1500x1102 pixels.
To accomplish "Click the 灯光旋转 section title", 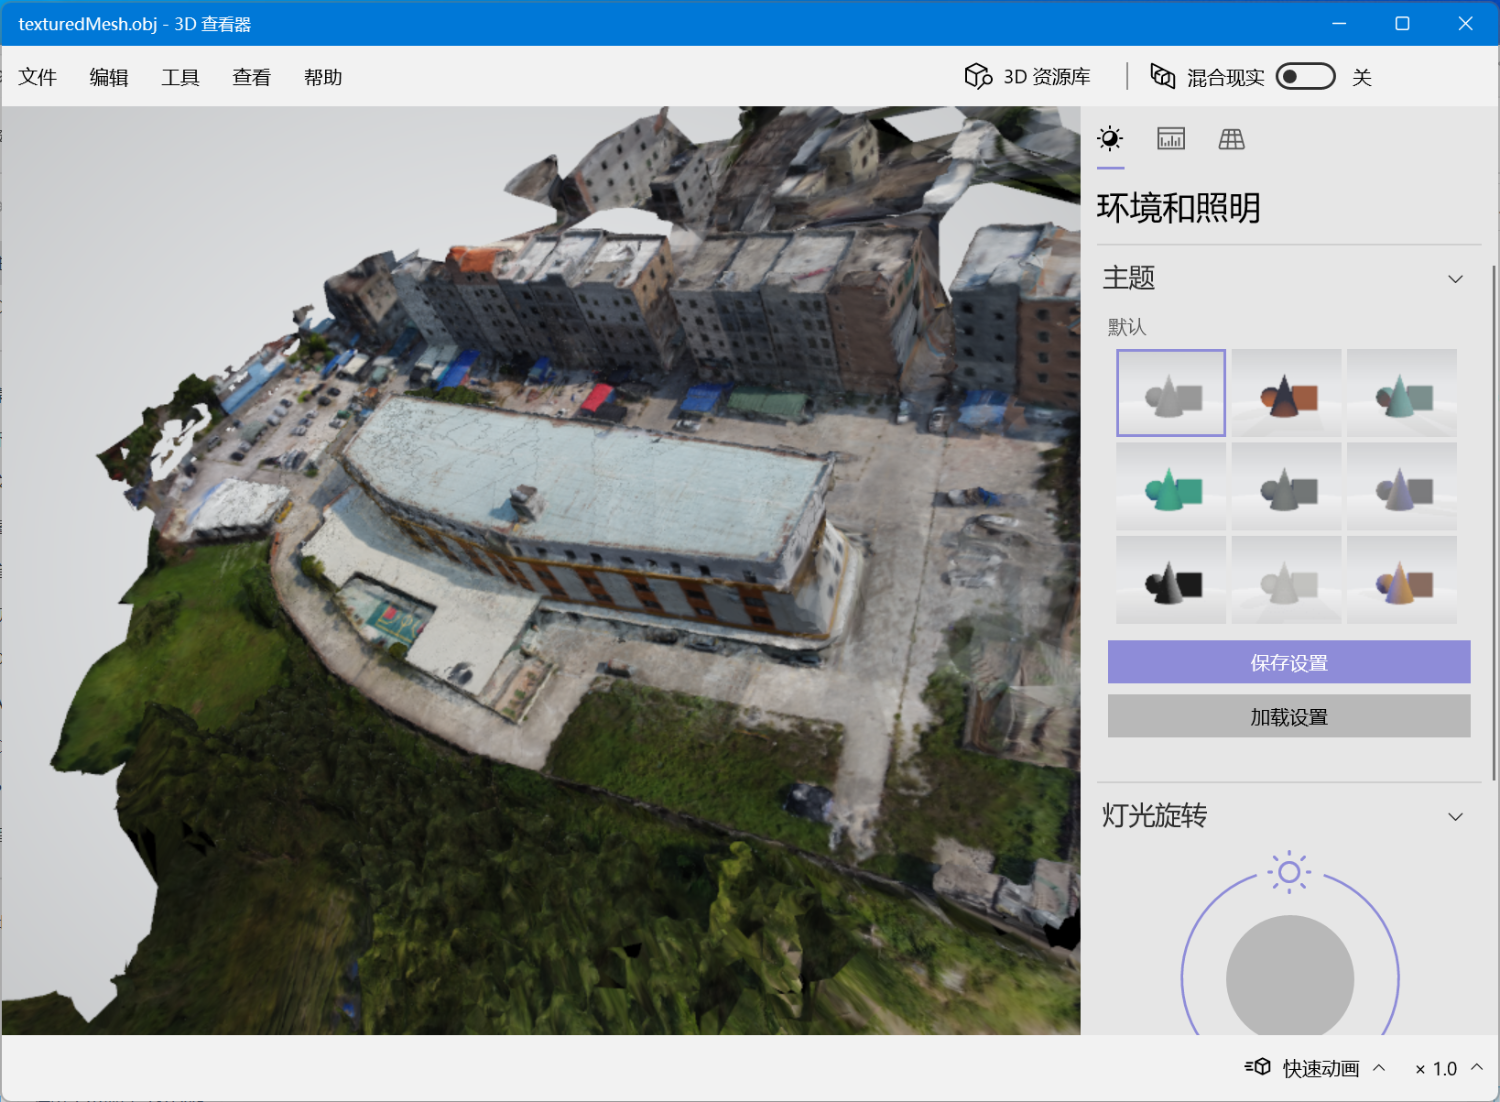I will click(1155, 816).
